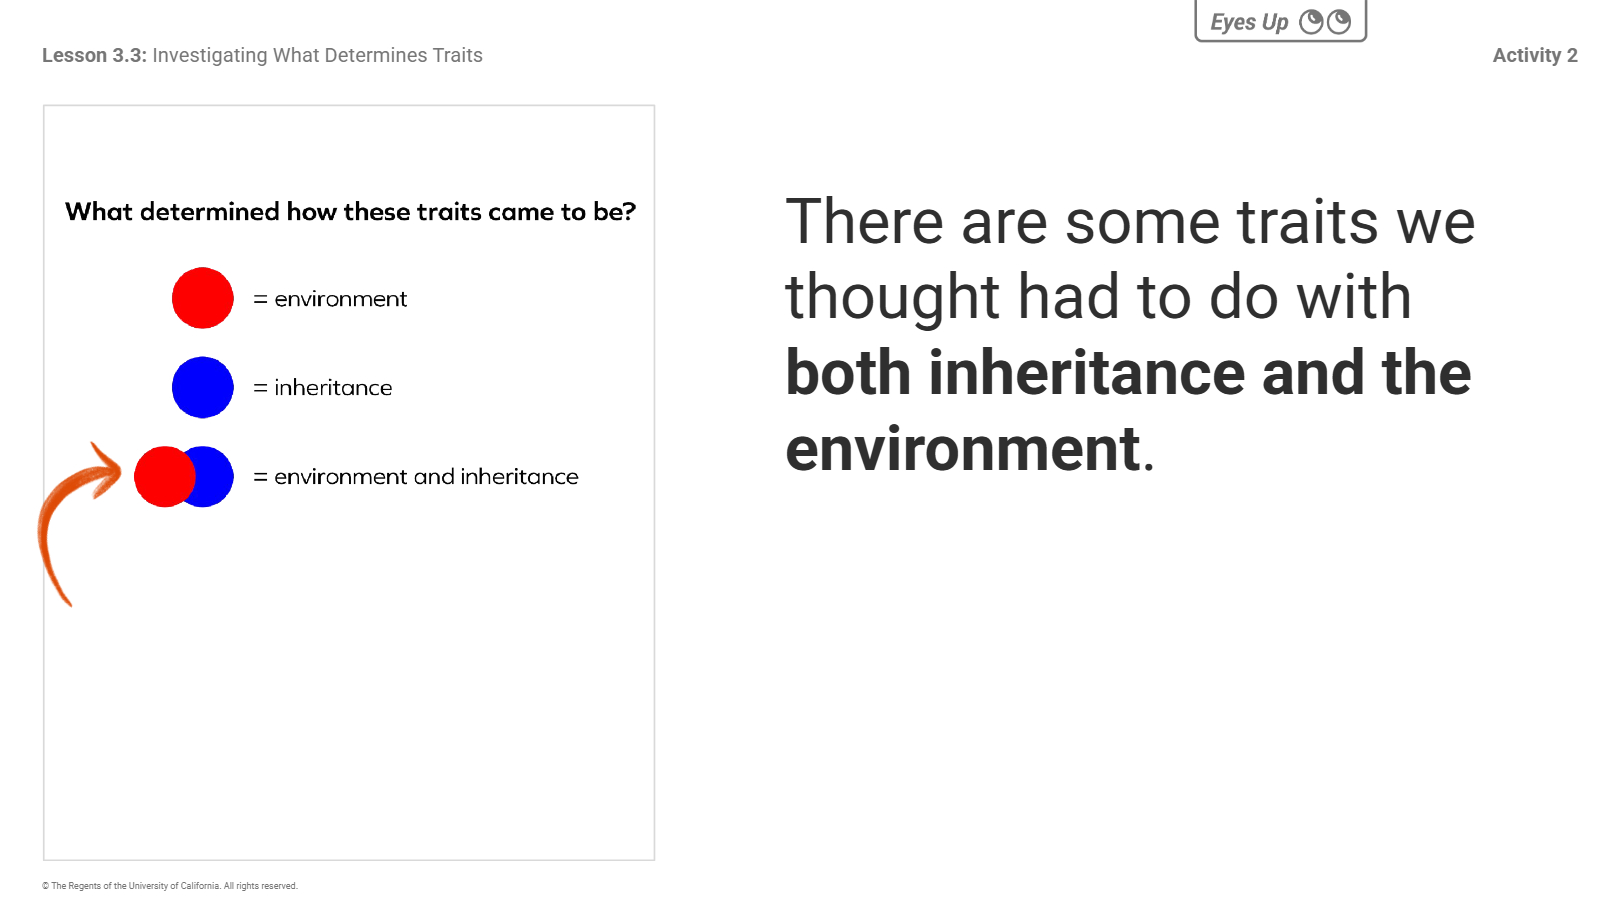Click the Eyes Up badge
This screenshot has height=911, width=1620.
[x=1280, y=21]
